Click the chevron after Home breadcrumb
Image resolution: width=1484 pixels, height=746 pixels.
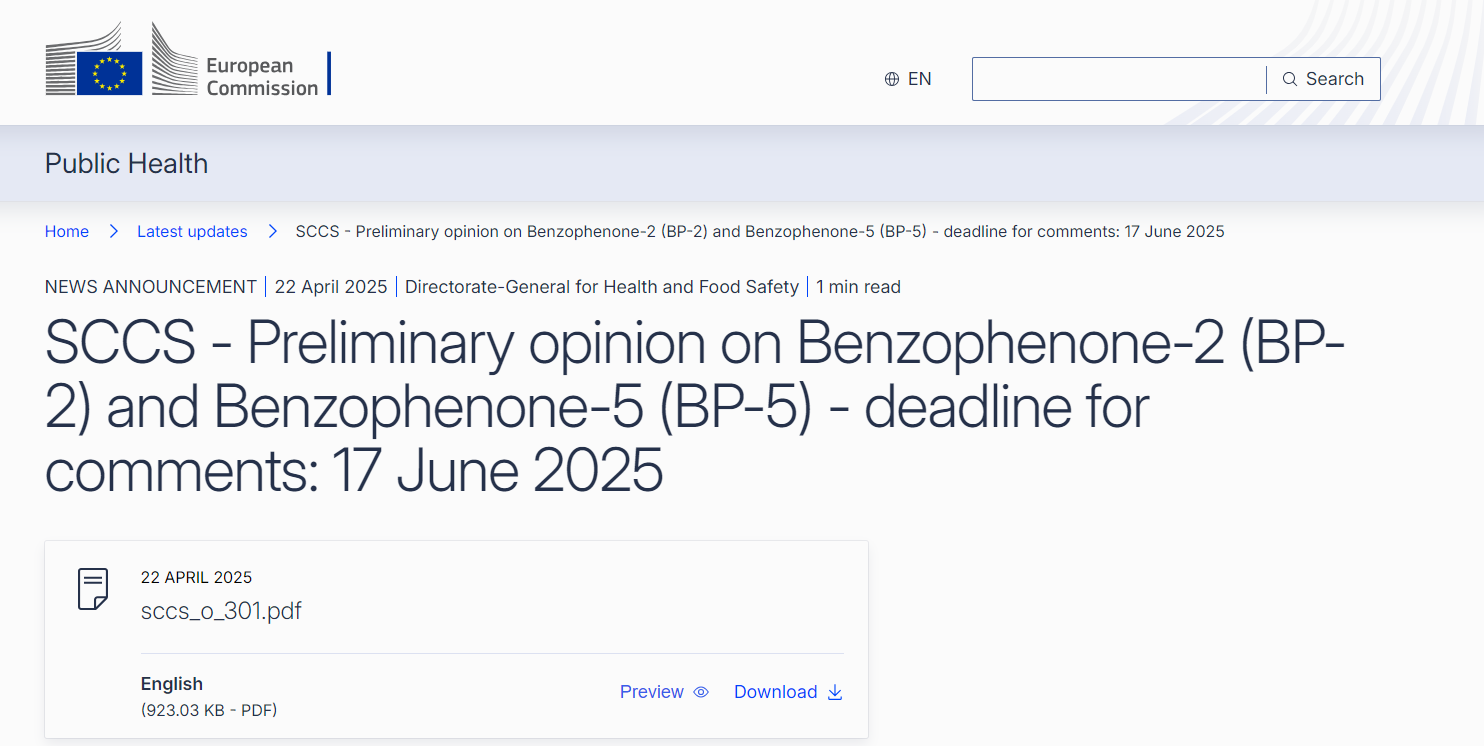113,232
